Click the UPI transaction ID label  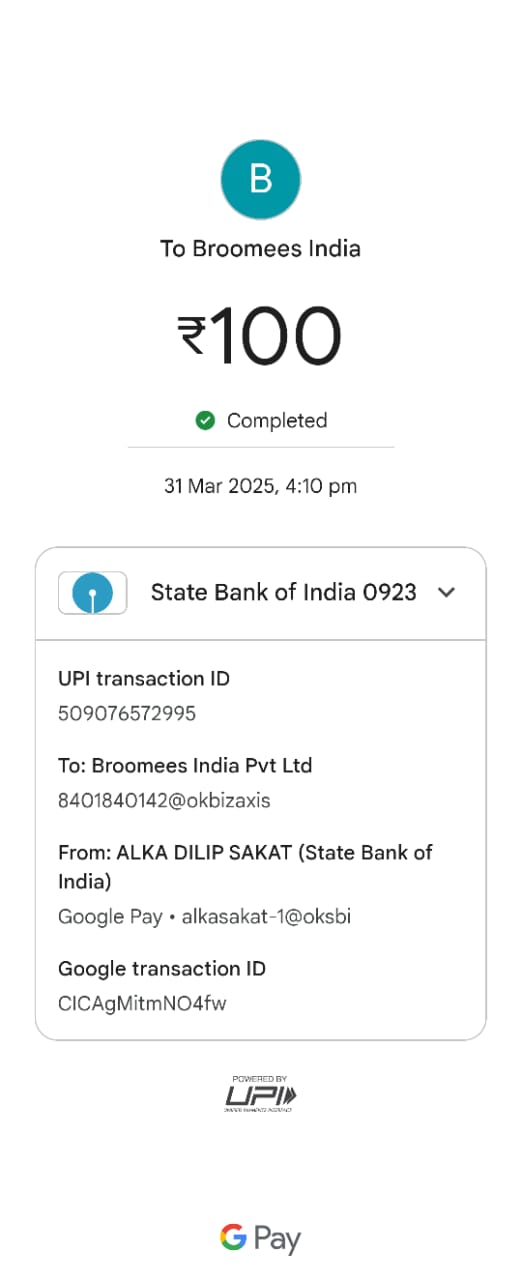click(144, 679)
